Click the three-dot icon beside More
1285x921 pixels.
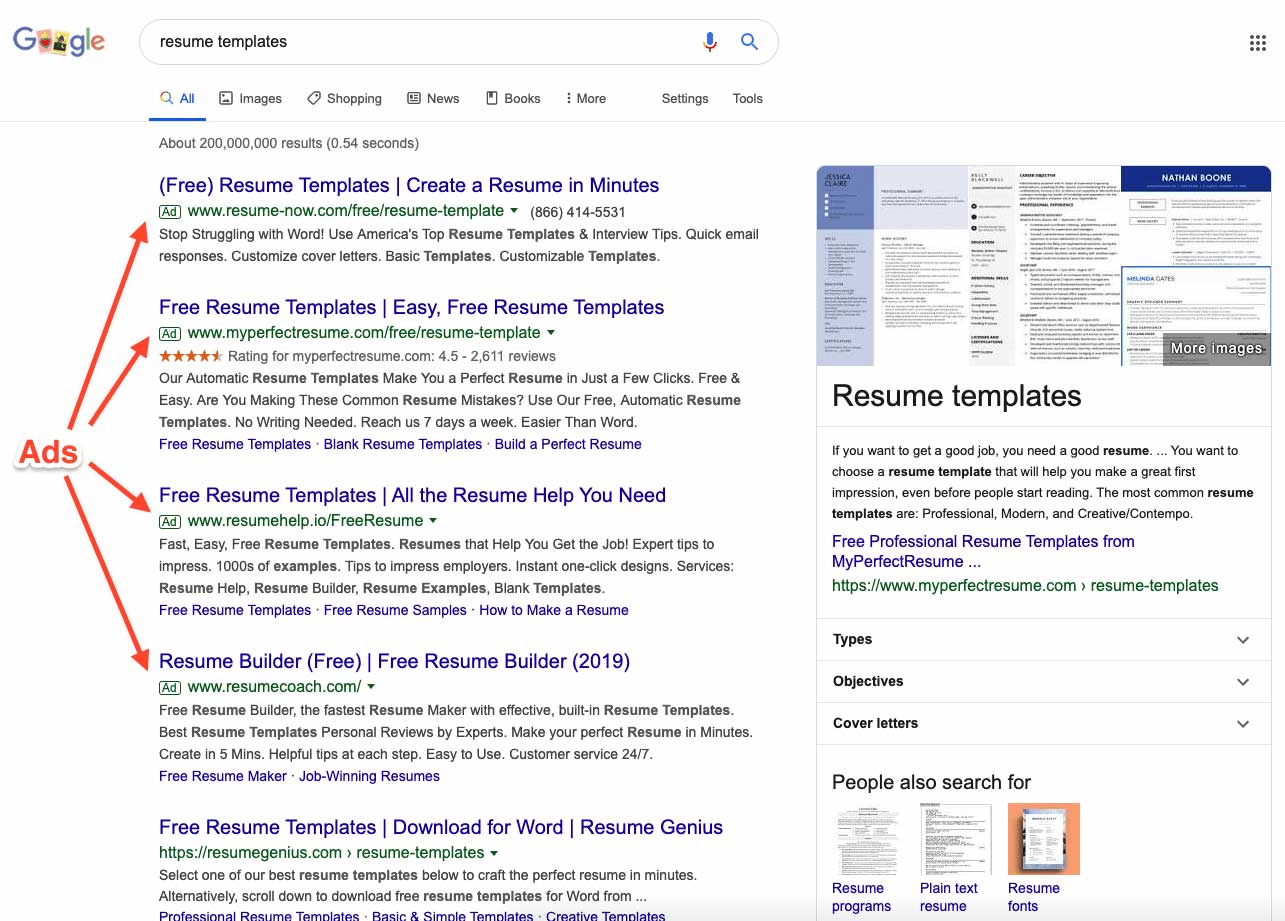(572, 97)
